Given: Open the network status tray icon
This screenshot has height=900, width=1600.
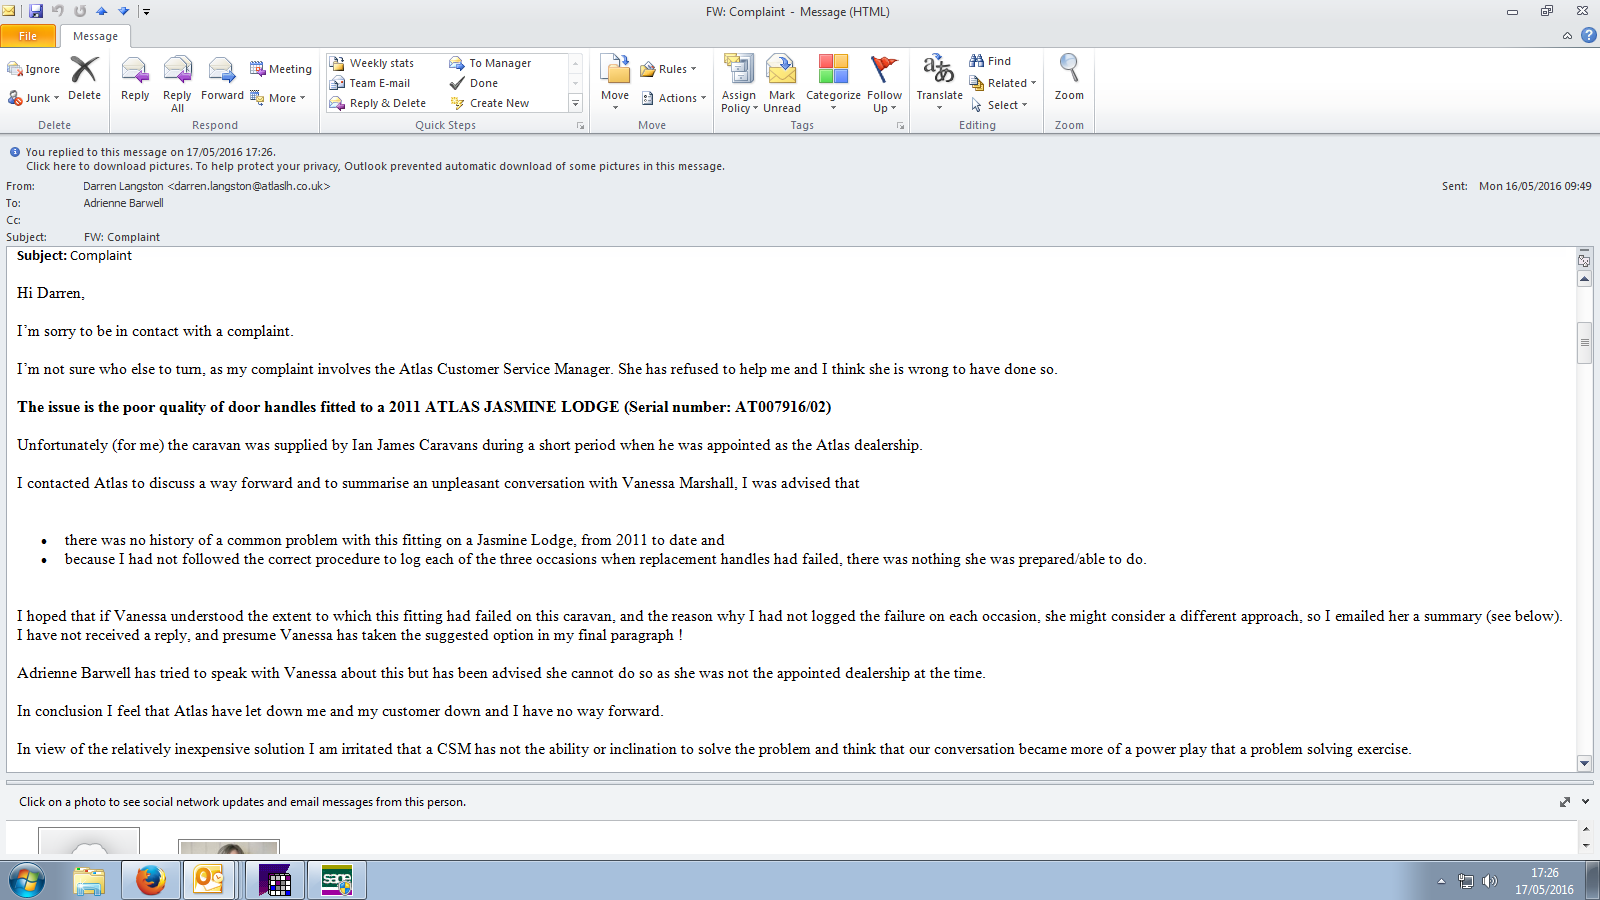Looking at the screenshot, I should (1466, 881).
